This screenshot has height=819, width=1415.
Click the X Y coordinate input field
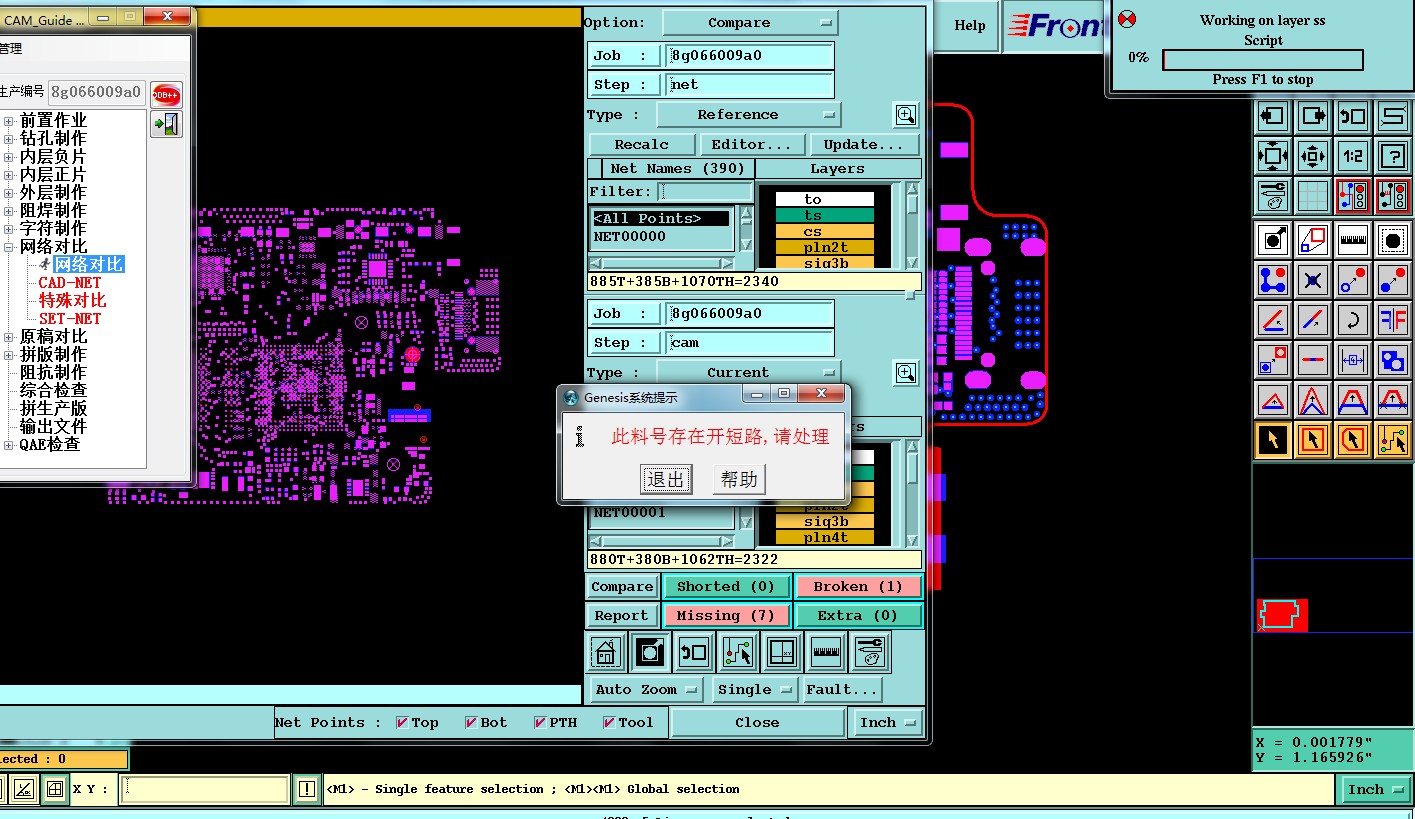pyautogui.click(x=205, y=789)
